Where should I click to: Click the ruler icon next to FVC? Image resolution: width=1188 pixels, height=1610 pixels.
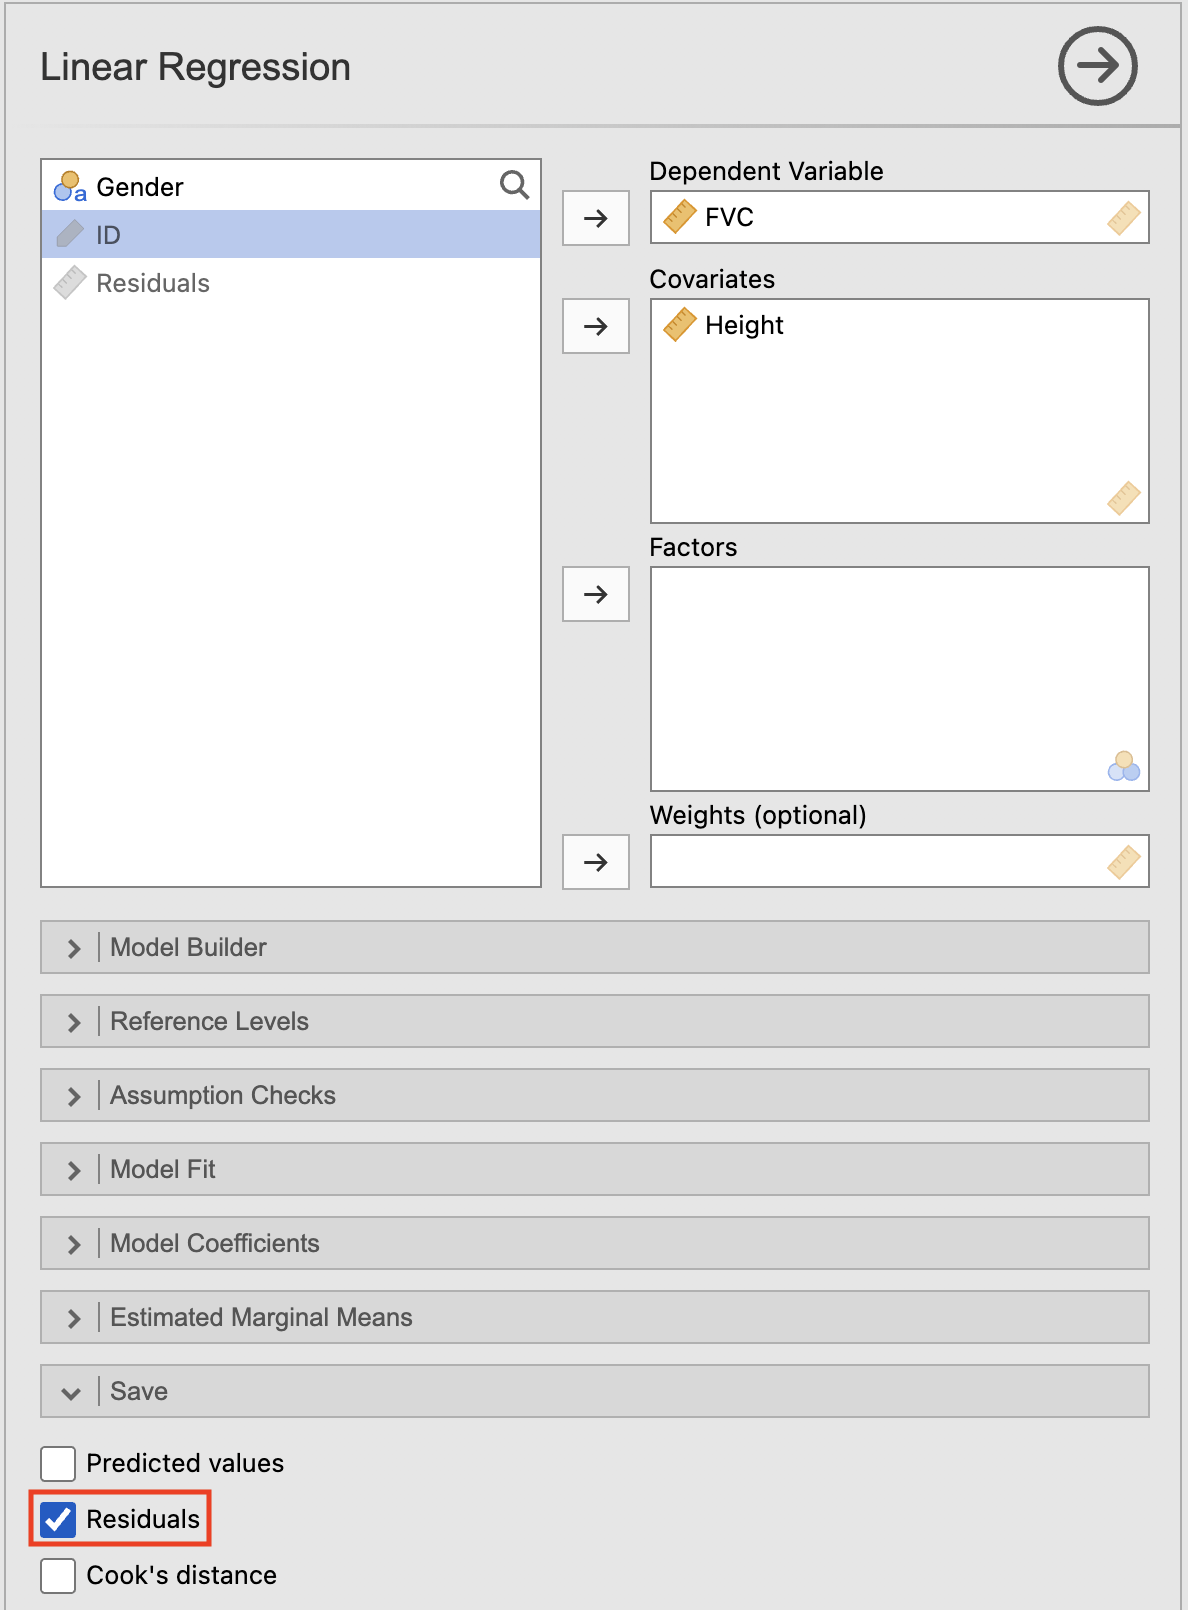tap(680, 217)
